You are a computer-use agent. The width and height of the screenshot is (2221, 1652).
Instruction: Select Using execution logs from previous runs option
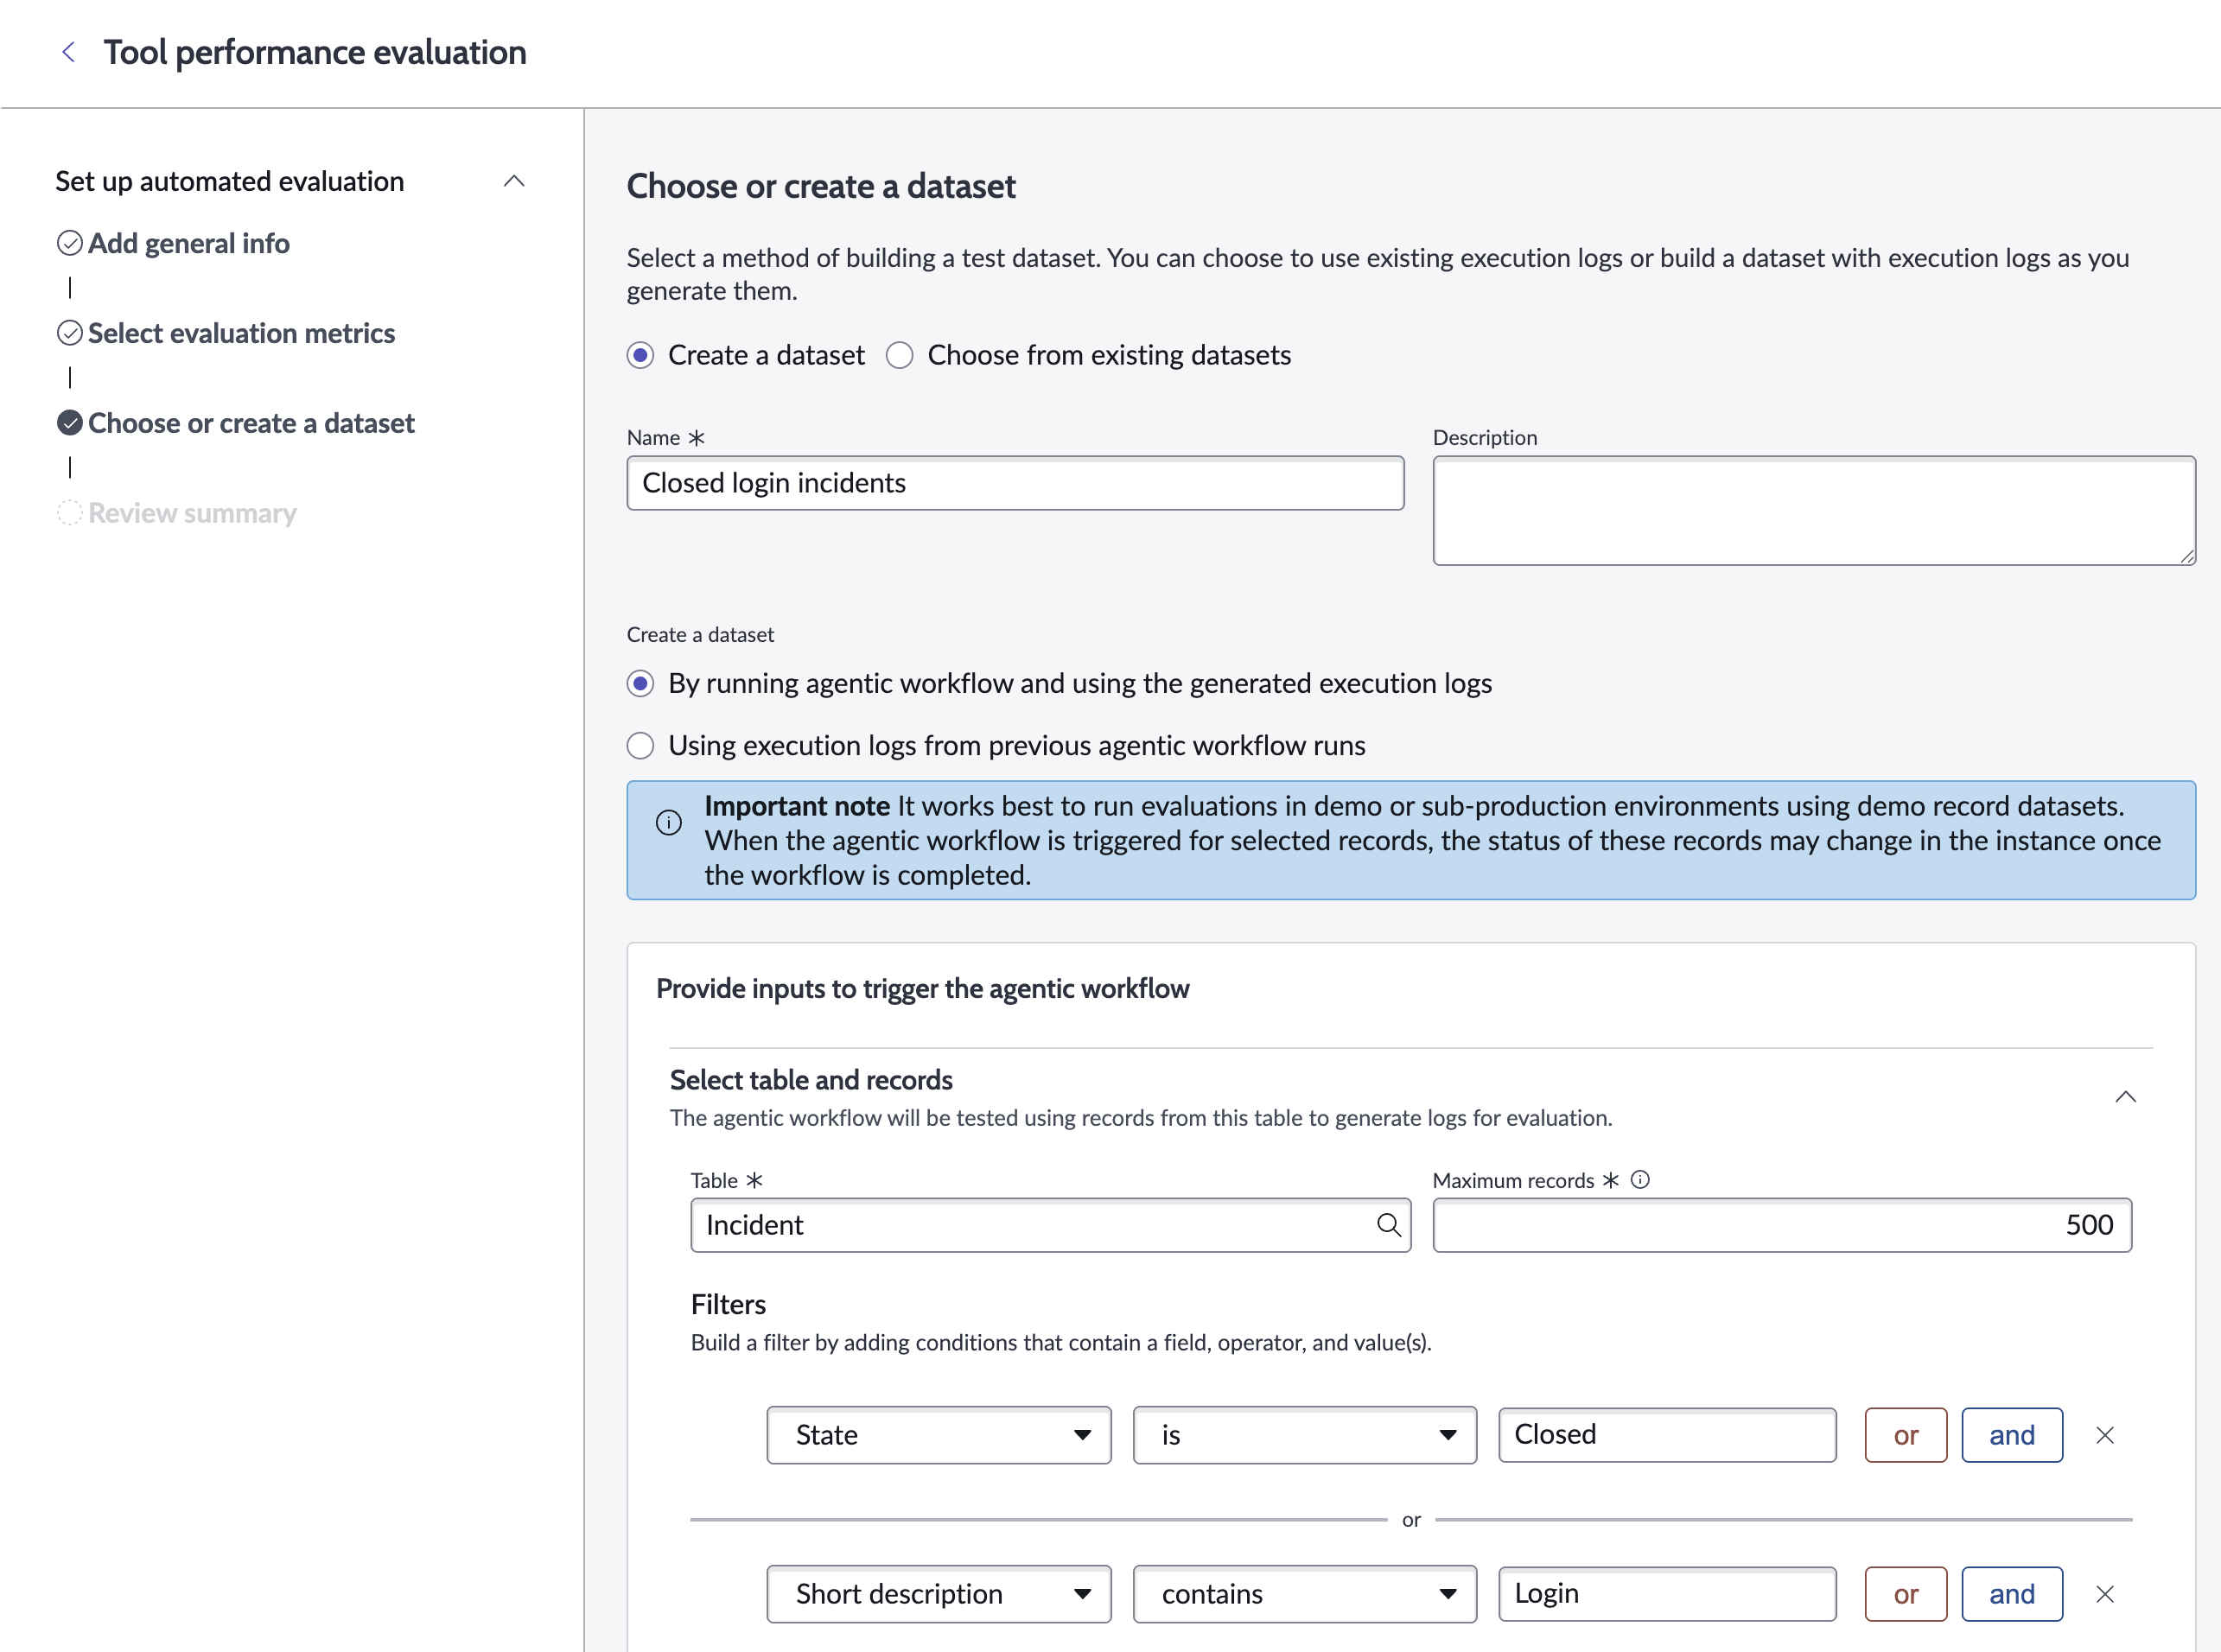point(640,745)
